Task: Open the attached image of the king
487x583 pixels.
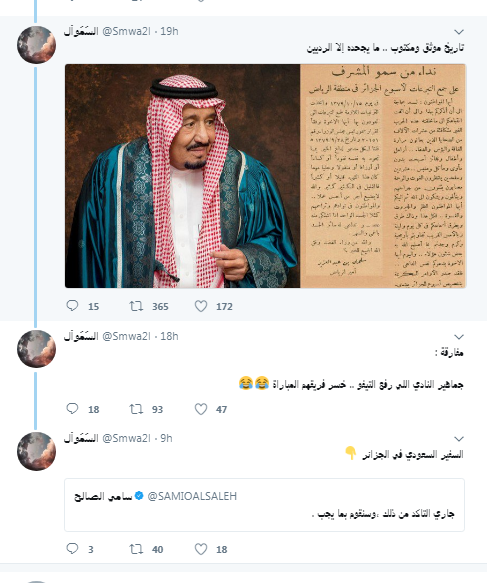Action: coord(183,176)
